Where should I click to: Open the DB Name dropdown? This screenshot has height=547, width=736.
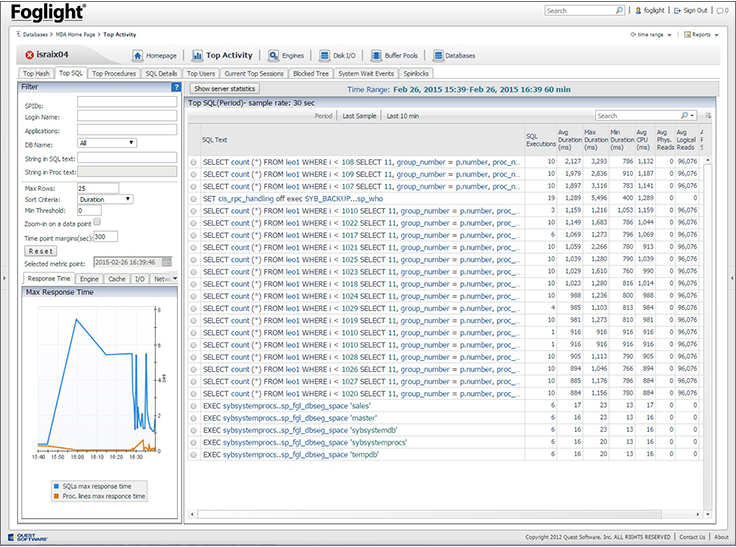pos(107,143)
